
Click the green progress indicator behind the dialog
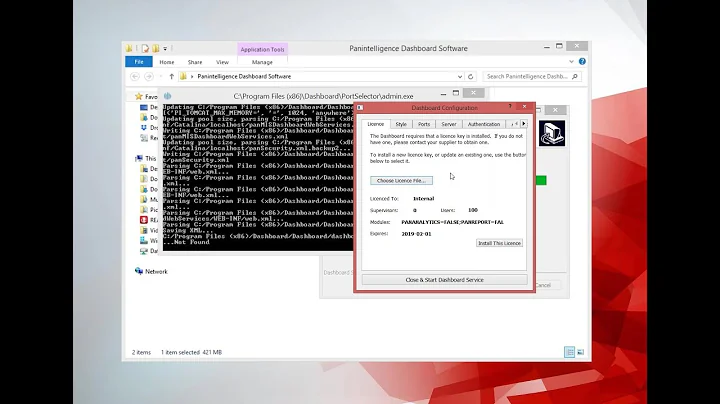pos(541,180)
